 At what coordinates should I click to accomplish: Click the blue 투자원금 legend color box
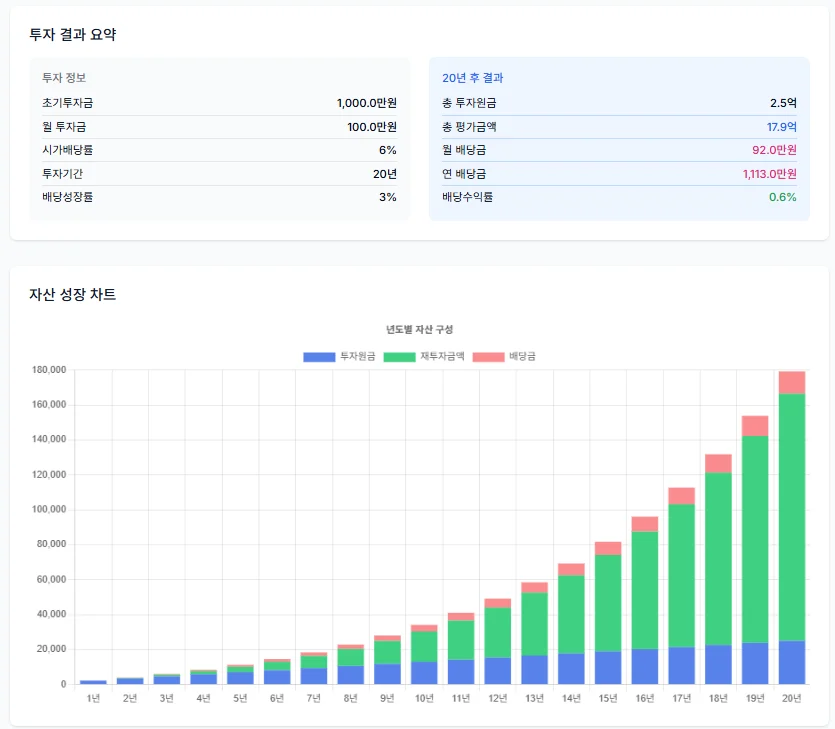coord(319,357)
